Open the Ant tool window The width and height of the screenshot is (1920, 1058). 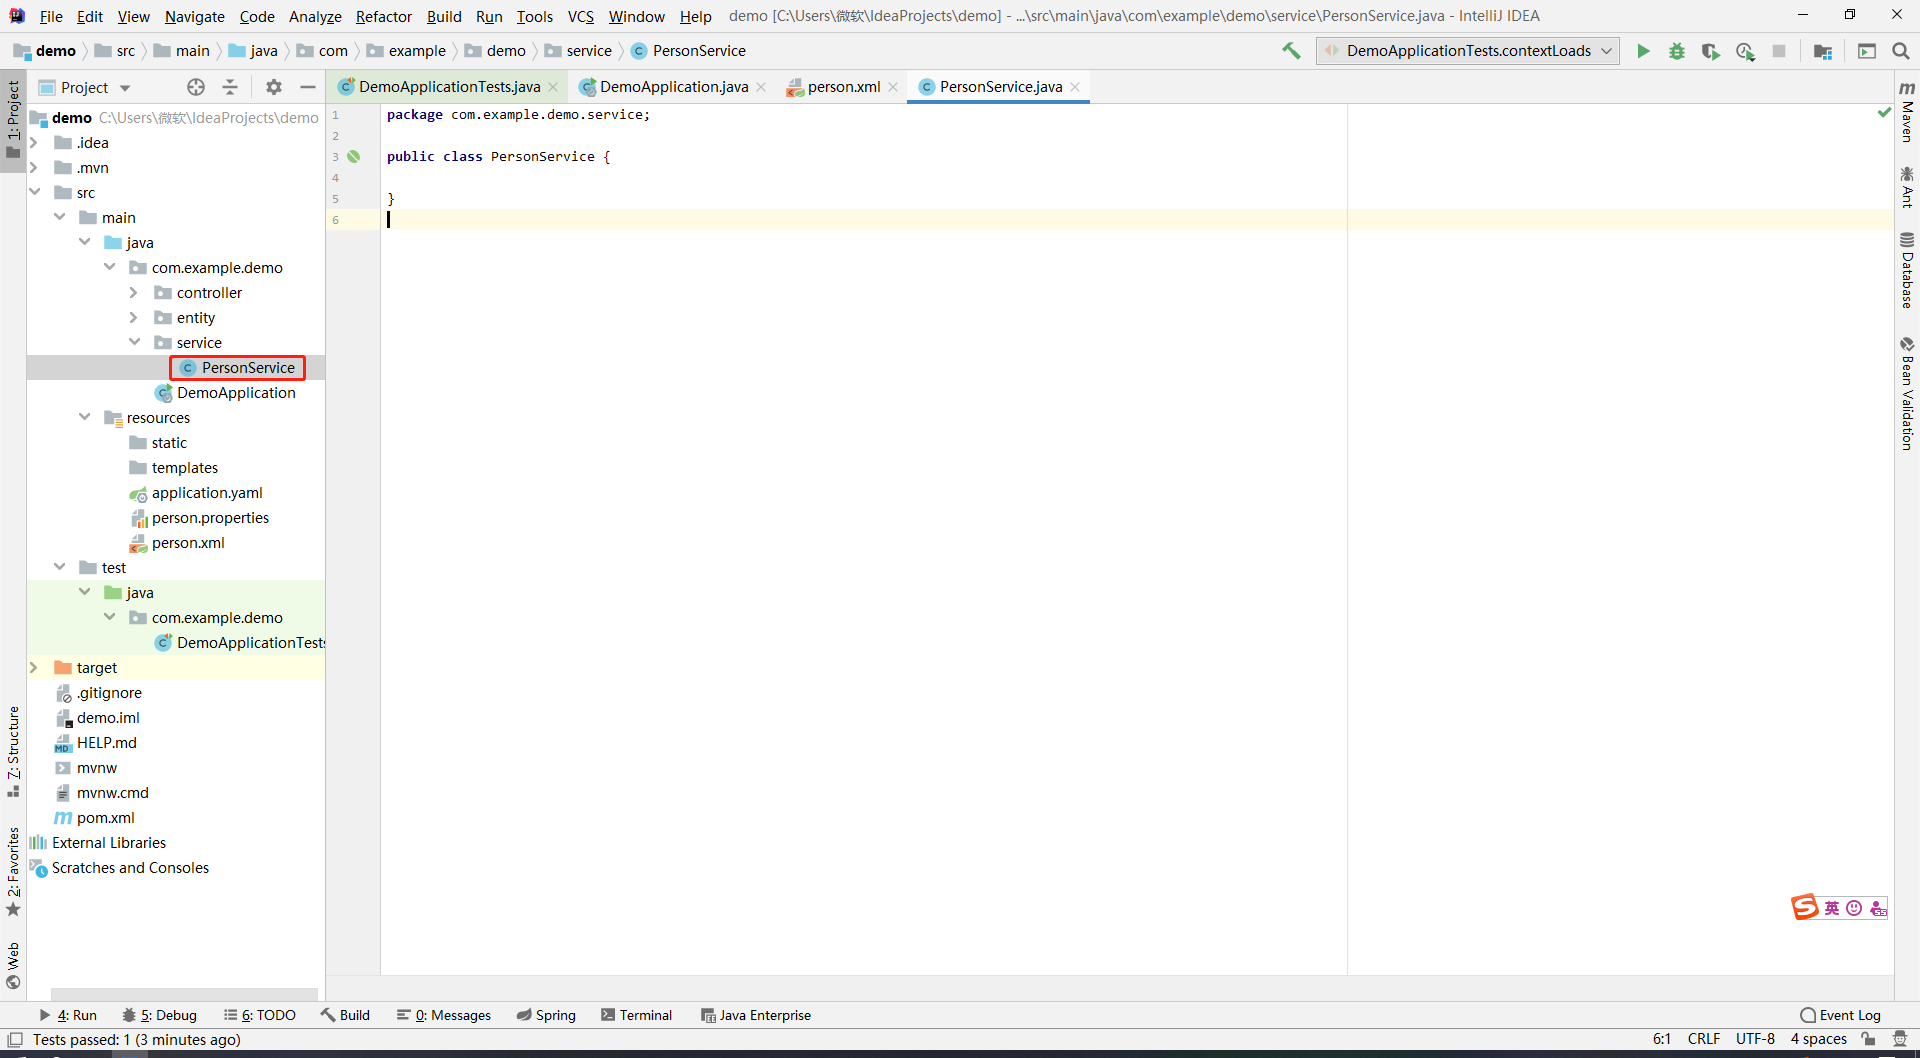click(1907, 187)
